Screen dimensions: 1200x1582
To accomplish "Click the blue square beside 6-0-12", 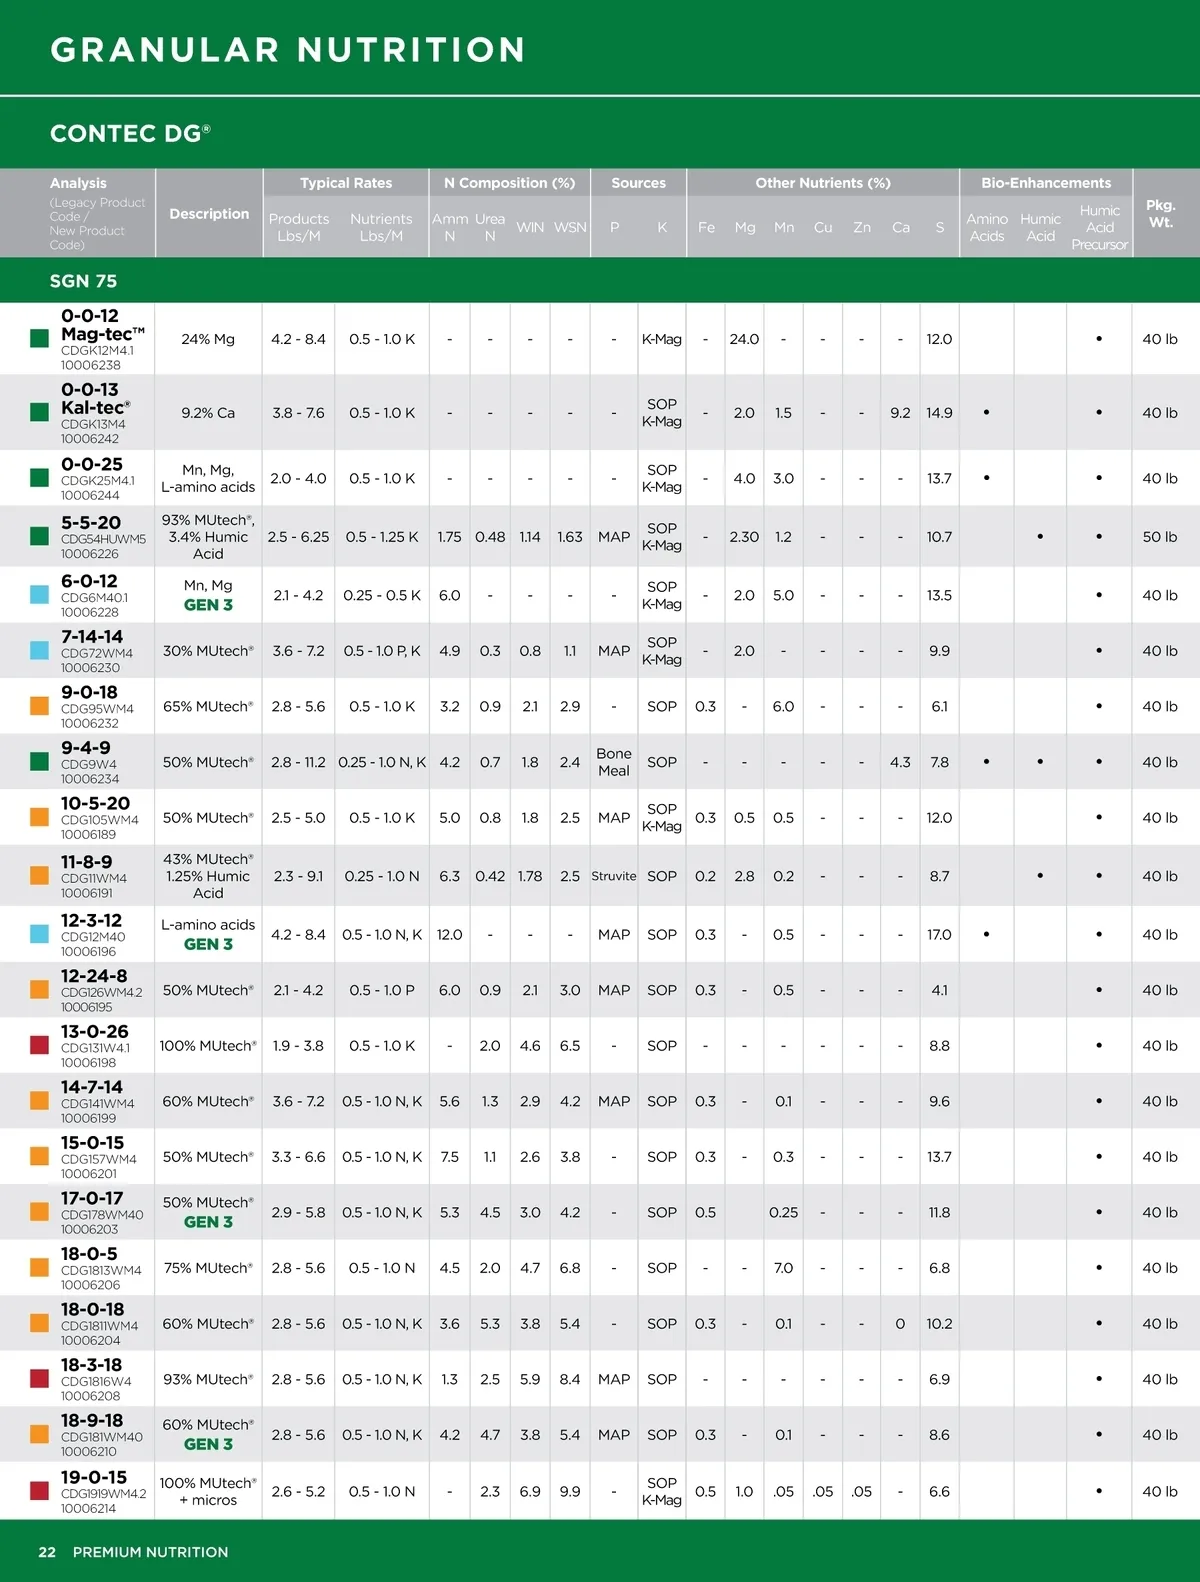I will pos(40,595).
